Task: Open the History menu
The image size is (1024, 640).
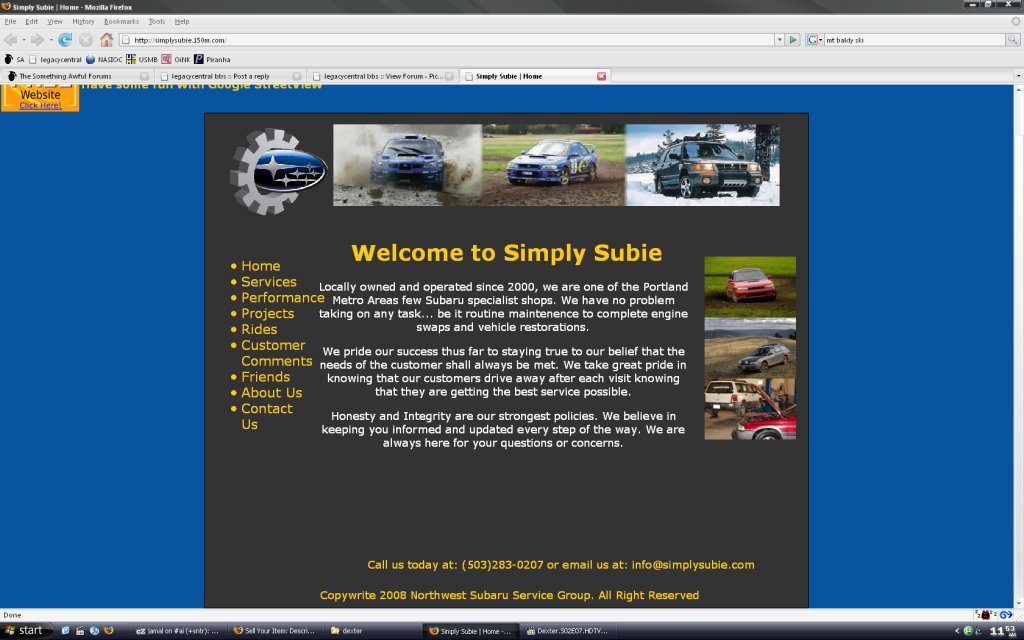Action: [84, 22]
